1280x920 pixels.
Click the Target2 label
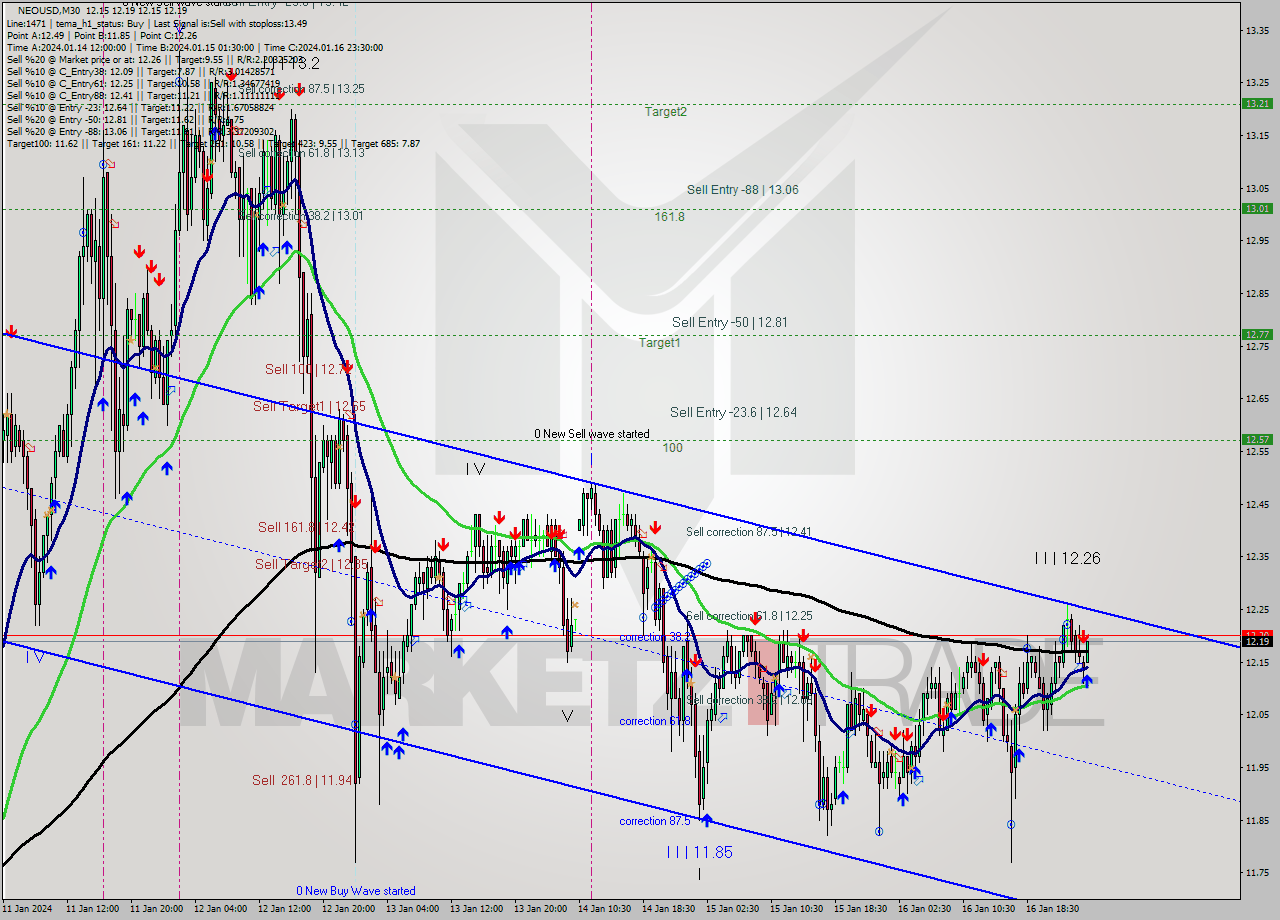[x=665, y=112]
